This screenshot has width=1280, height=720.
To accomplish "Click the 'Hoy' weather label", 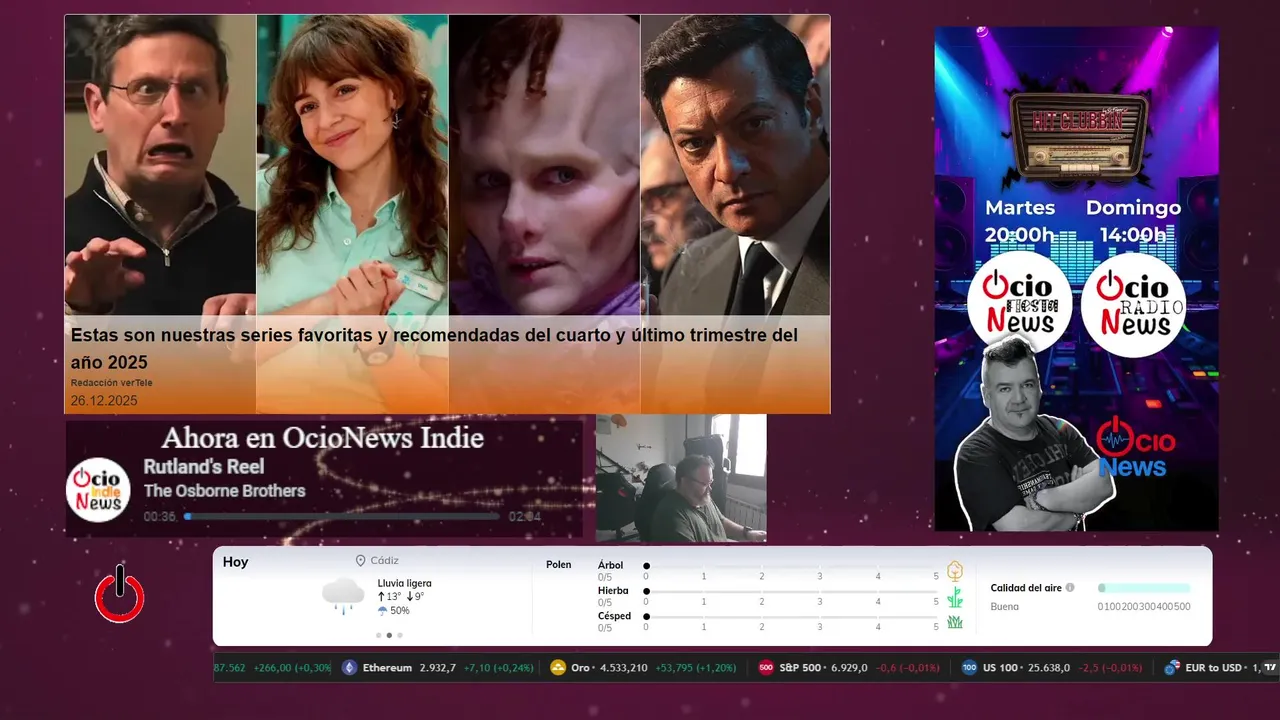I will click(236, 562).
